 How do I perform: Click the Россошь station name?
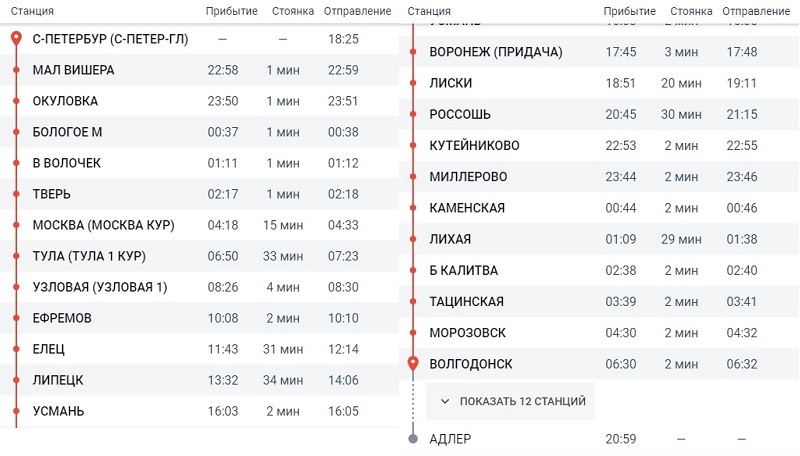pyautogui.click(x=459, y=114)
